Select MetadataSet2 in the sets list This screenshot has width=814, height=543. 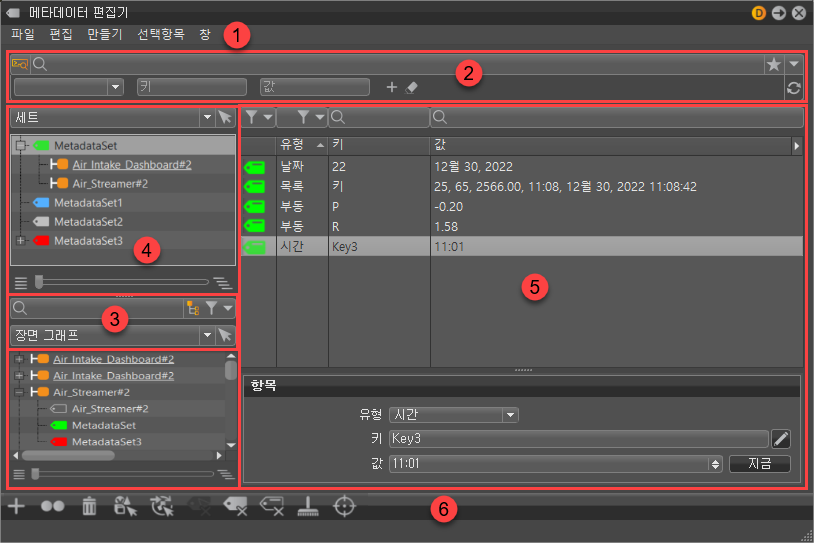tap(88, 222)
